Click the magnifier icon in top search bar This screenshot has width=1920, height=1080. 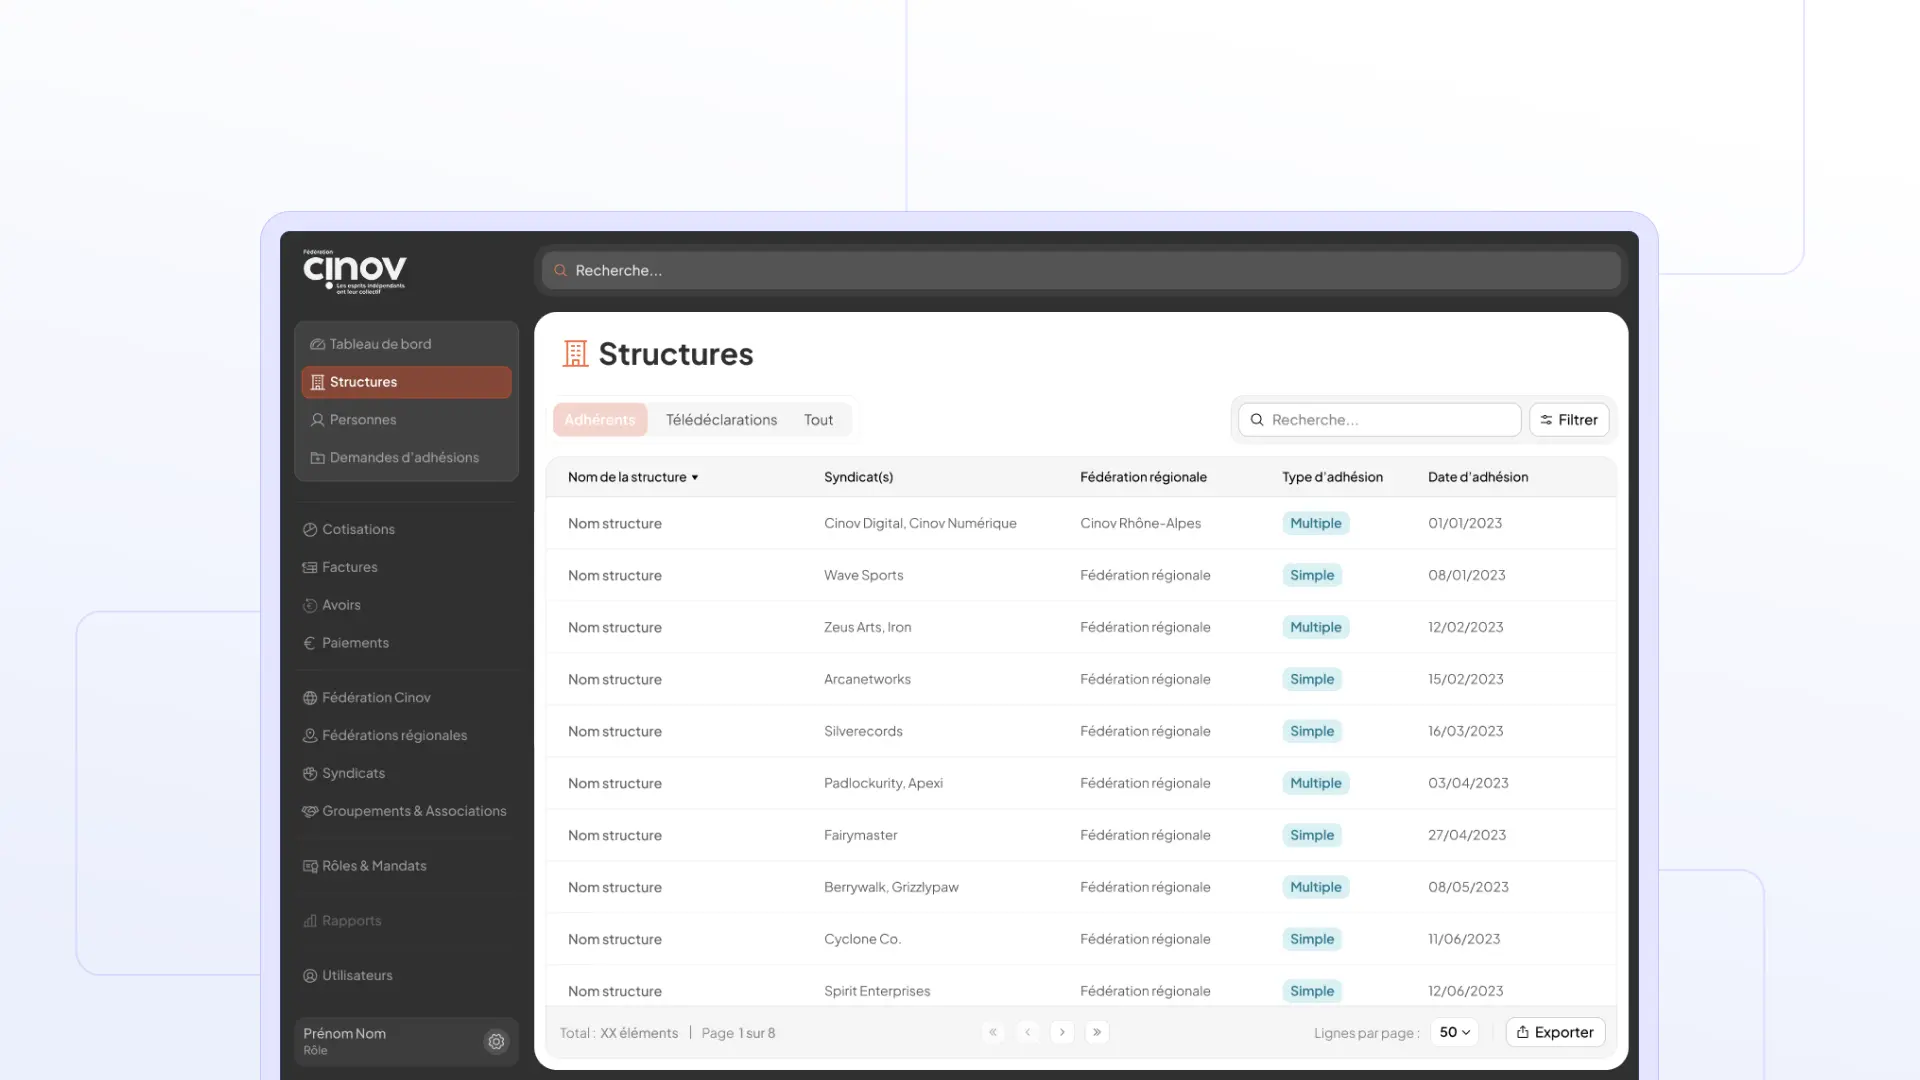coord(561,271)
